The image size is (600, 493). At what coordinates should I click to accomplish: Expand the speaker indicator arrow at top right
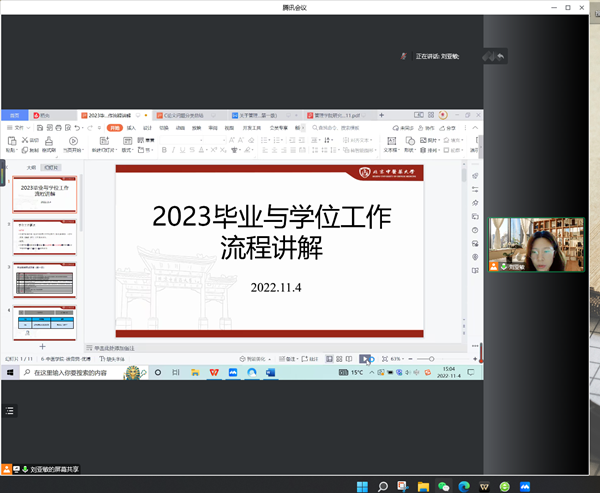click(x=499, y=56)
